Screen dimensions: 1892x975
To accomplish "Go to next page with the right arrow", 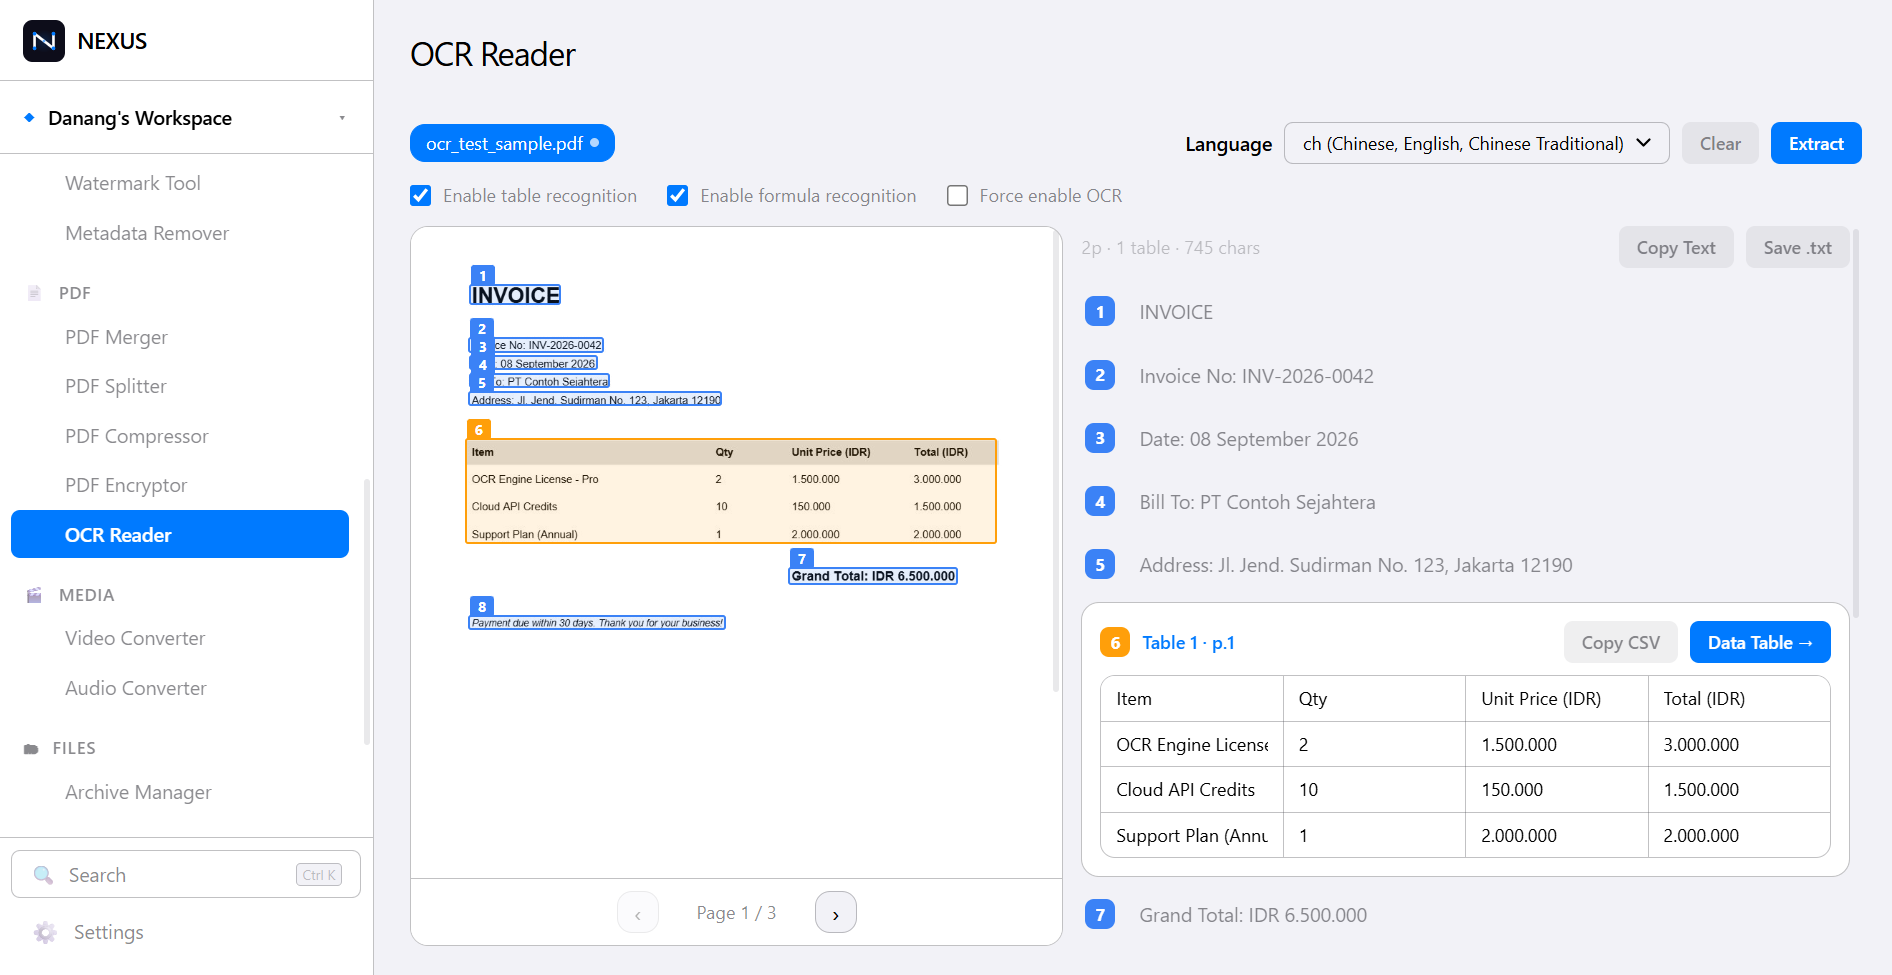I will 836,912.
